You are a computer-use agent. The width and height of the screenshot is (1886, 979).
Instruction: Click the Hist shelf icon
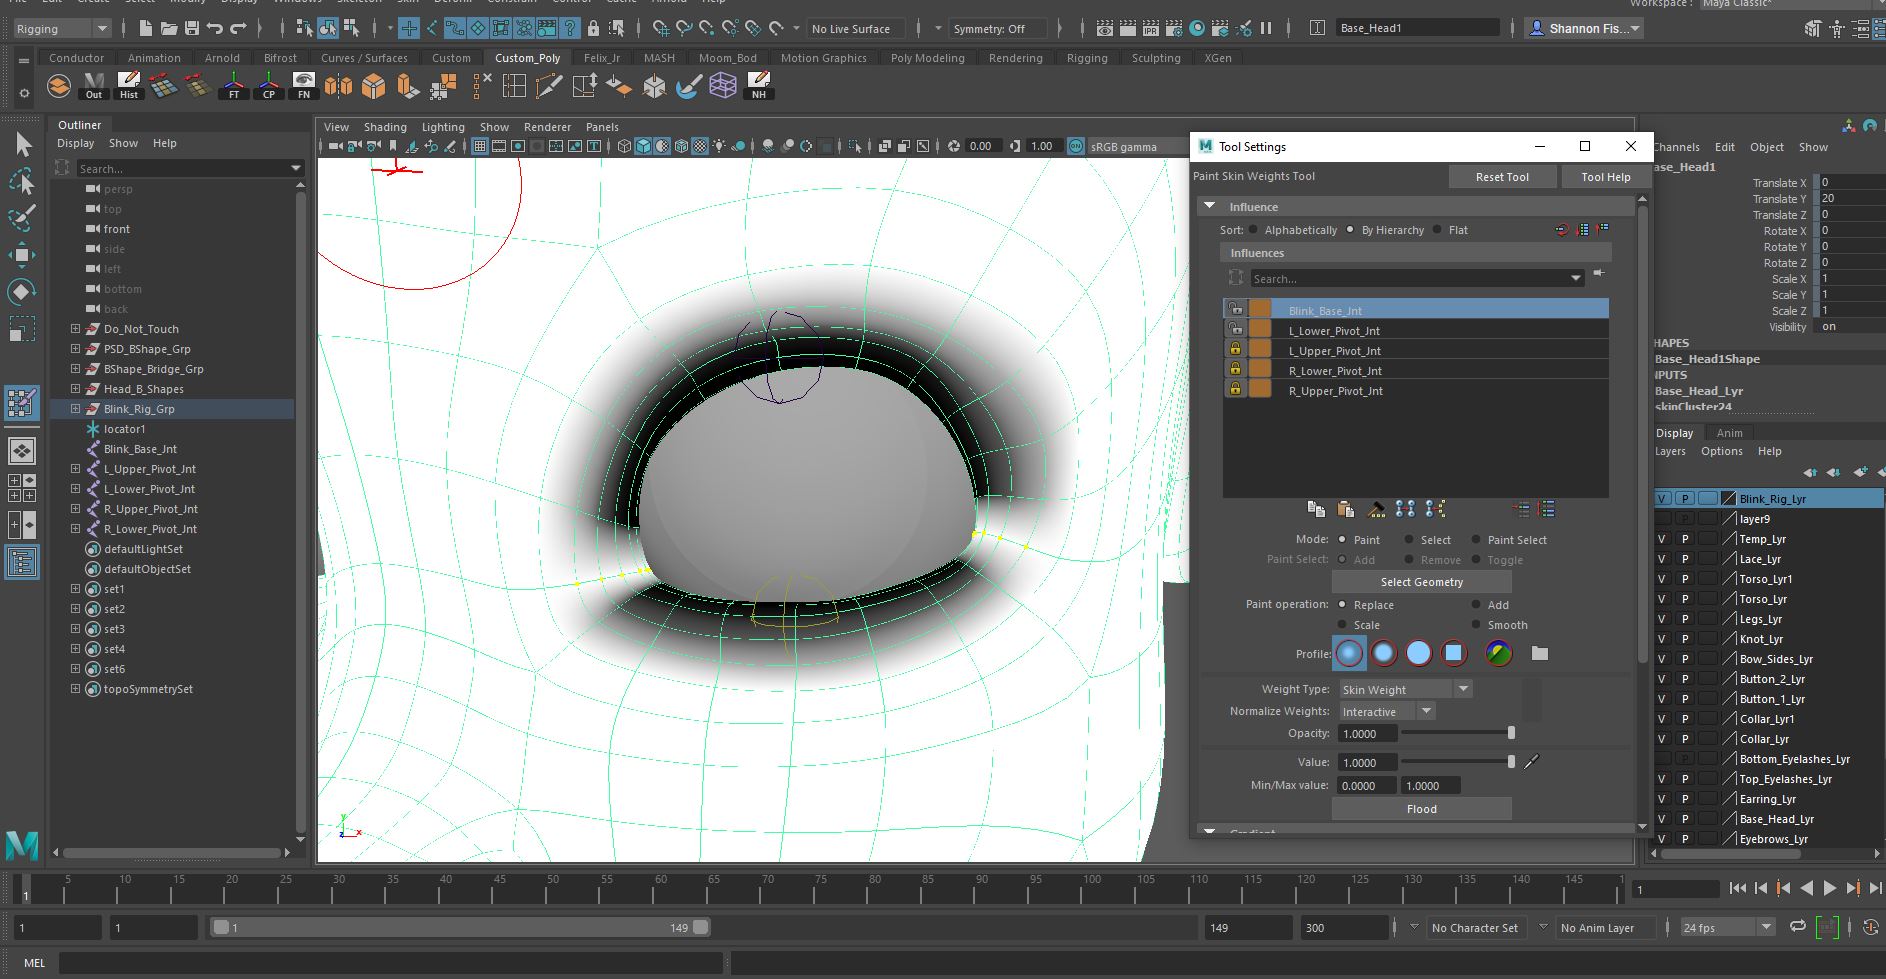(x=129, y=87)
